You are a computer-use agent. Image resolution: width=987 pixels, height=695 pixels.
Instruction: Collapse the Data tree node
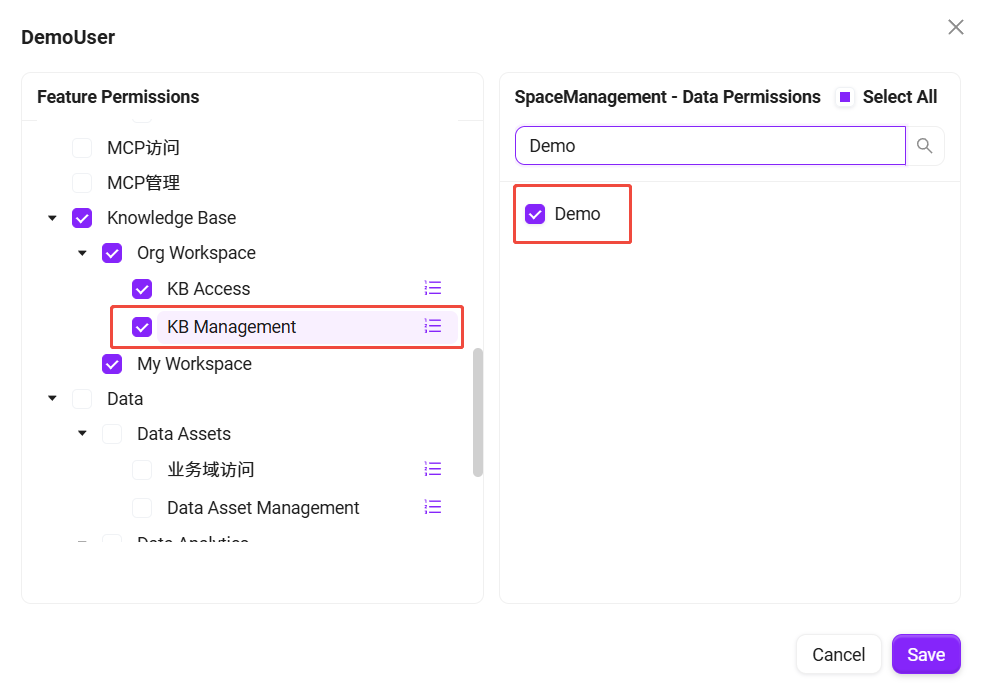coord(52,399)
